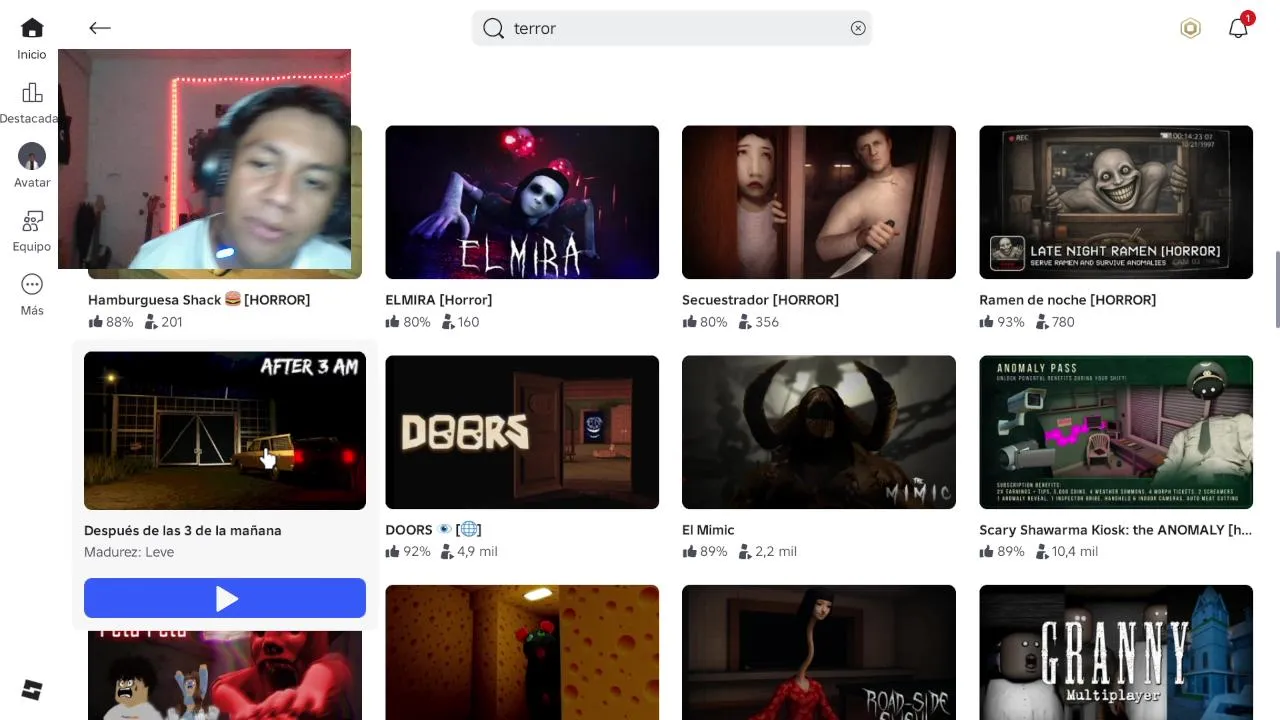Click the Roblox logo icon at sidebar bottom
The width and height of the screenshot is (1280, 720).
[x=32, y=690]
